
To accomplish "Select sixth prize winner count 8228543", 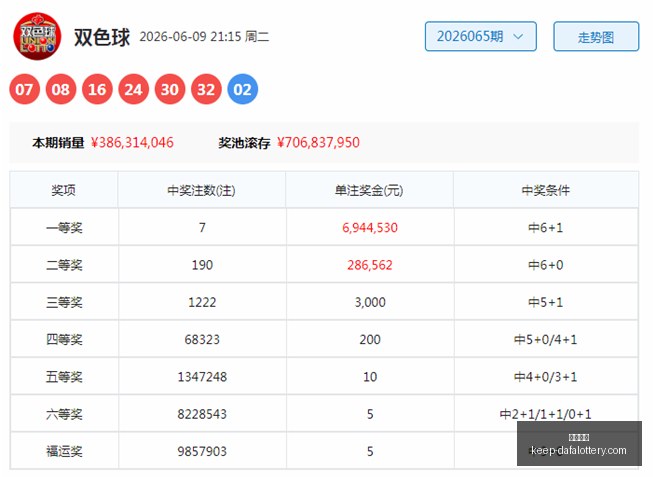I will coord(202,414).
